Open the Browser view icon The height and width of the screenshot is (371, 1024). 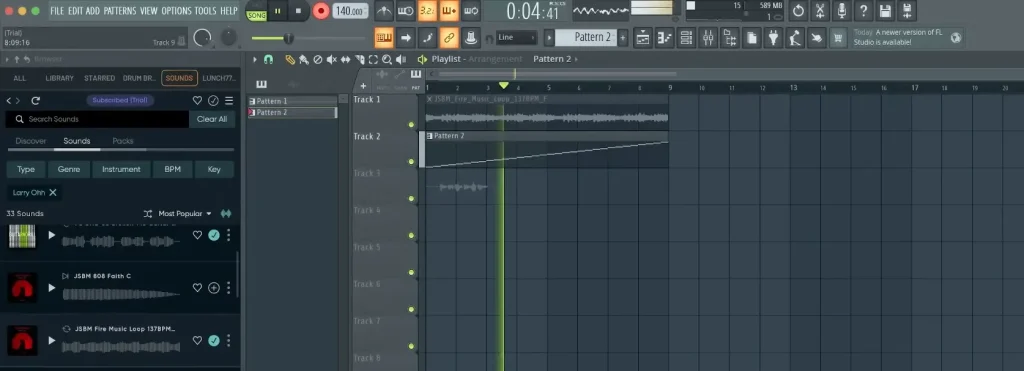coord(730,38)
